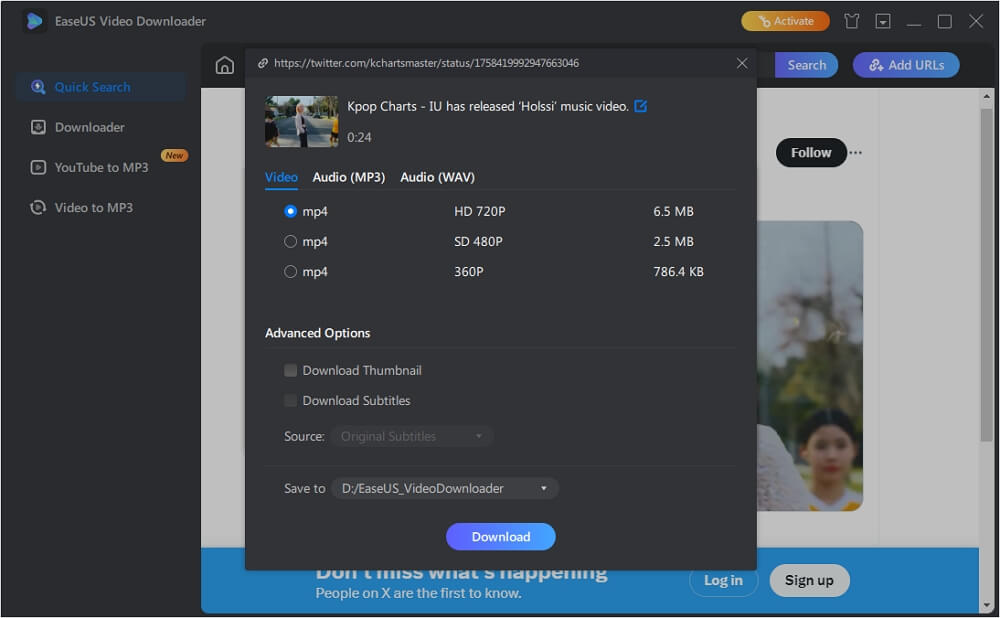Click the Follow button

[x=811, y=152]
